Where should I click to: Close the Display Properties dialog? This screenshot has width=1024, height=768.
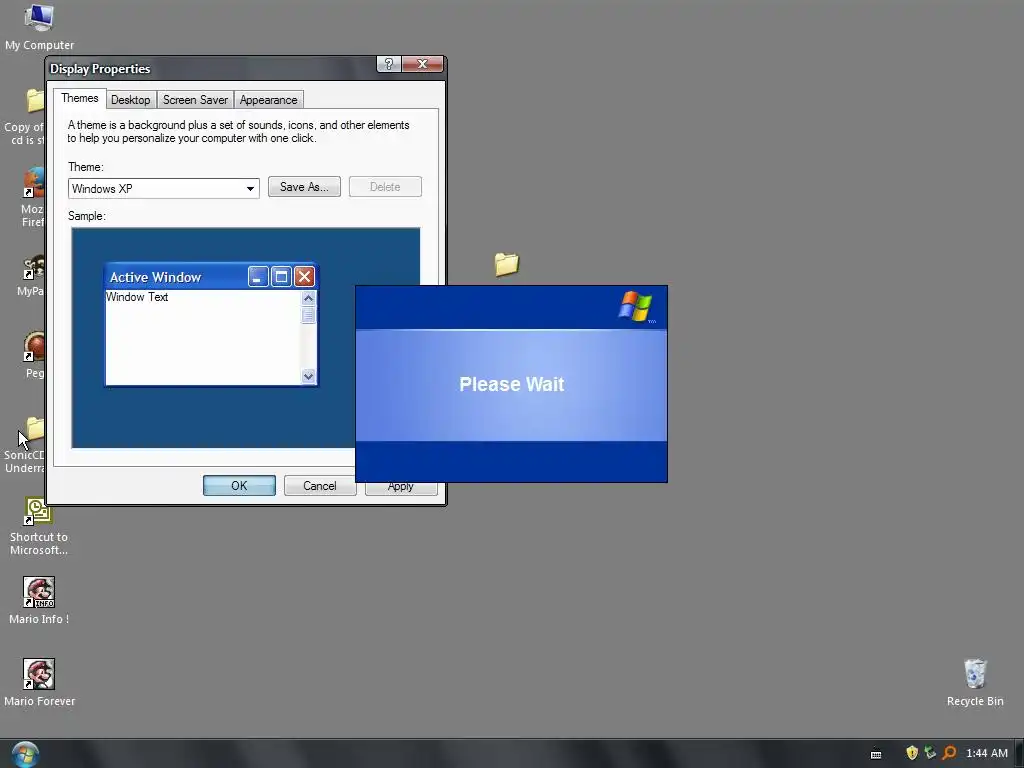click(x=423, y=64)
